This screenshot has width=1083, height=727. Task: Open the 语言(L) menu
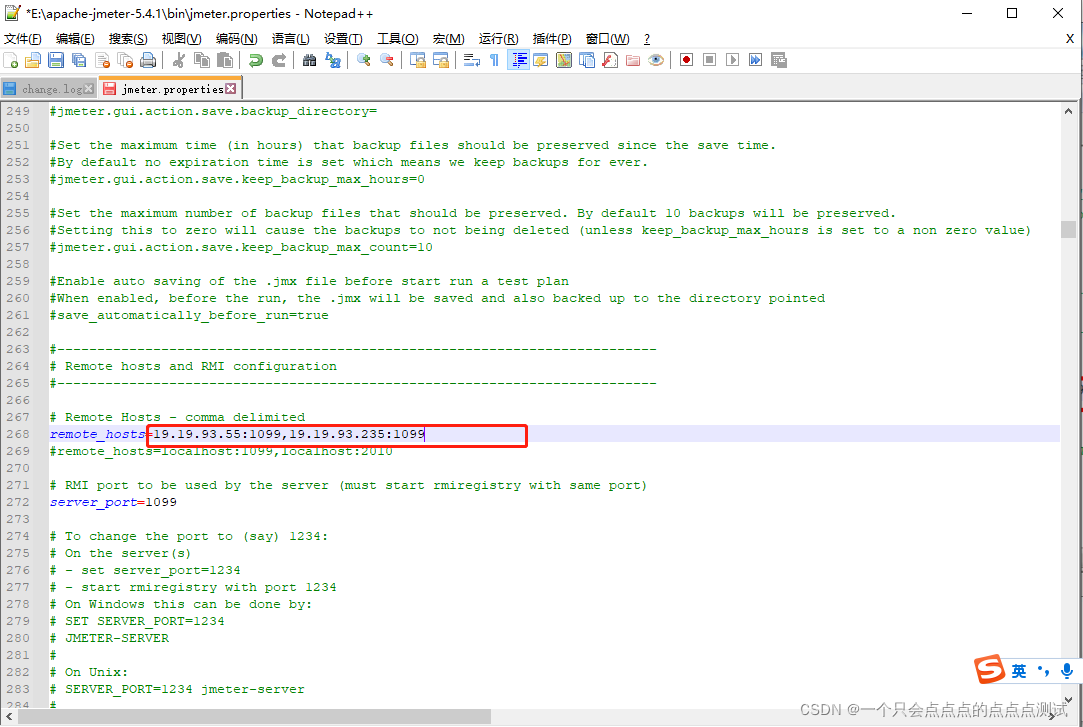coord(290,39)
